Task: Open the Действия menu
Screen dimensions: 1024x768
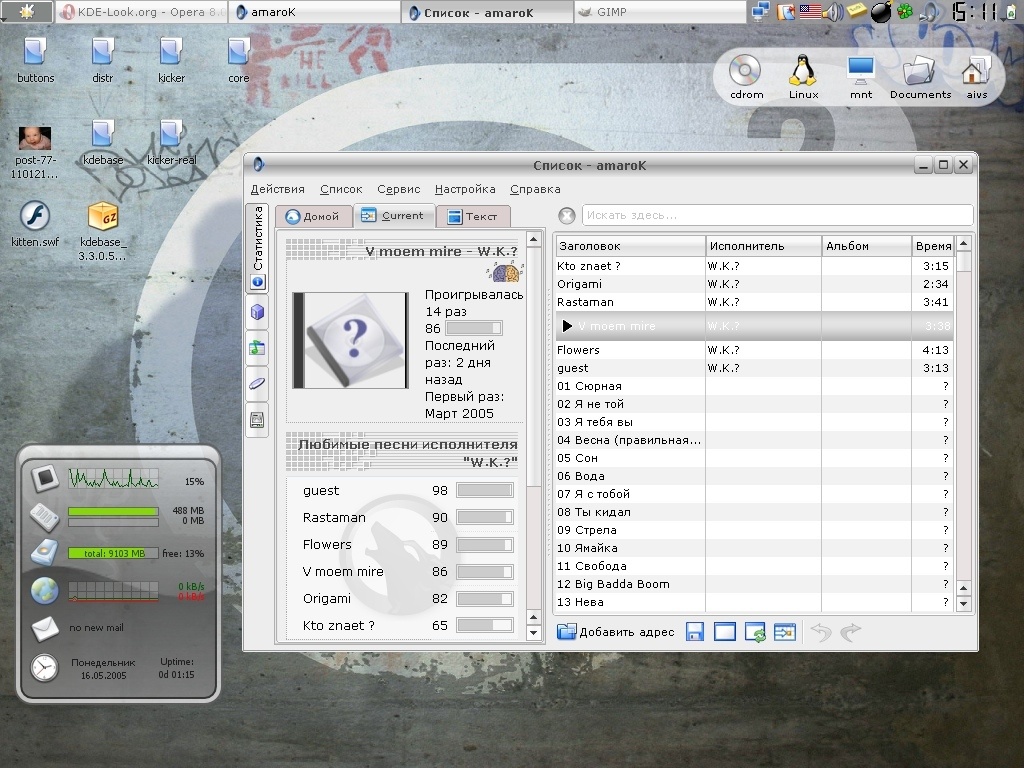Action: [x=278, y=189]
